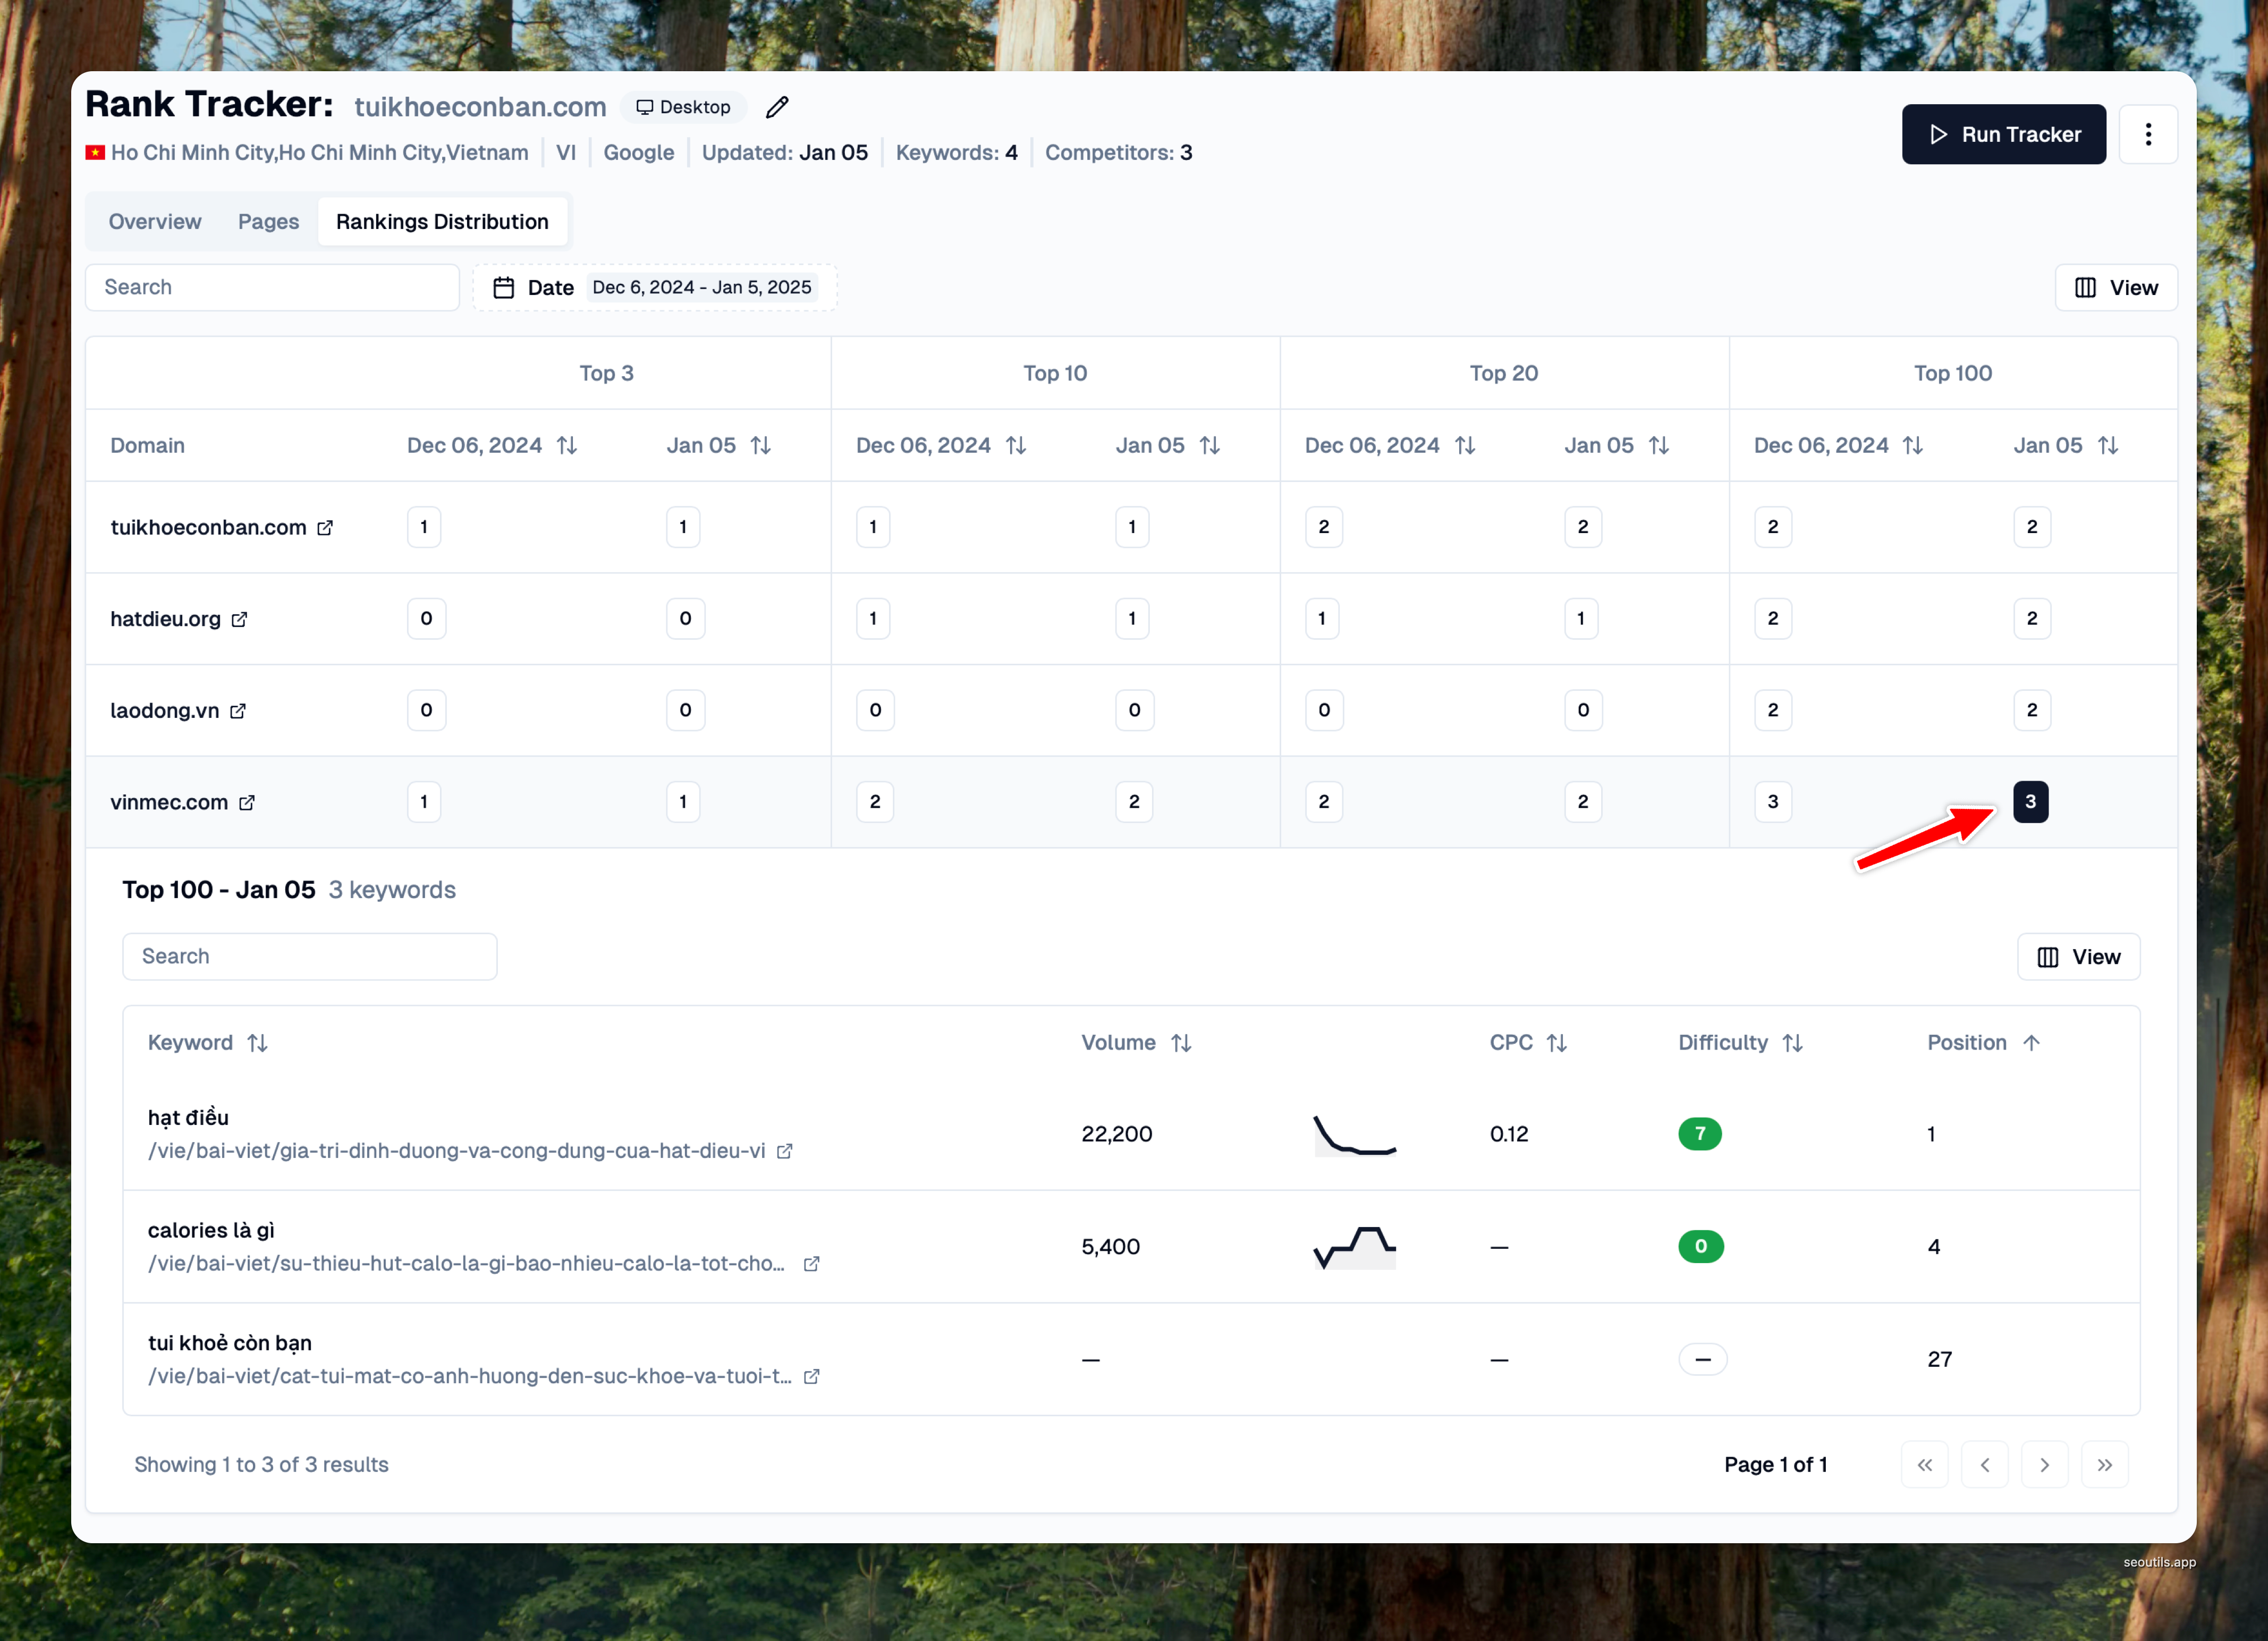This screenshot has height=1641, width=2268.
Task: Click the top domain Search field
Action: [x=272, y=288]
